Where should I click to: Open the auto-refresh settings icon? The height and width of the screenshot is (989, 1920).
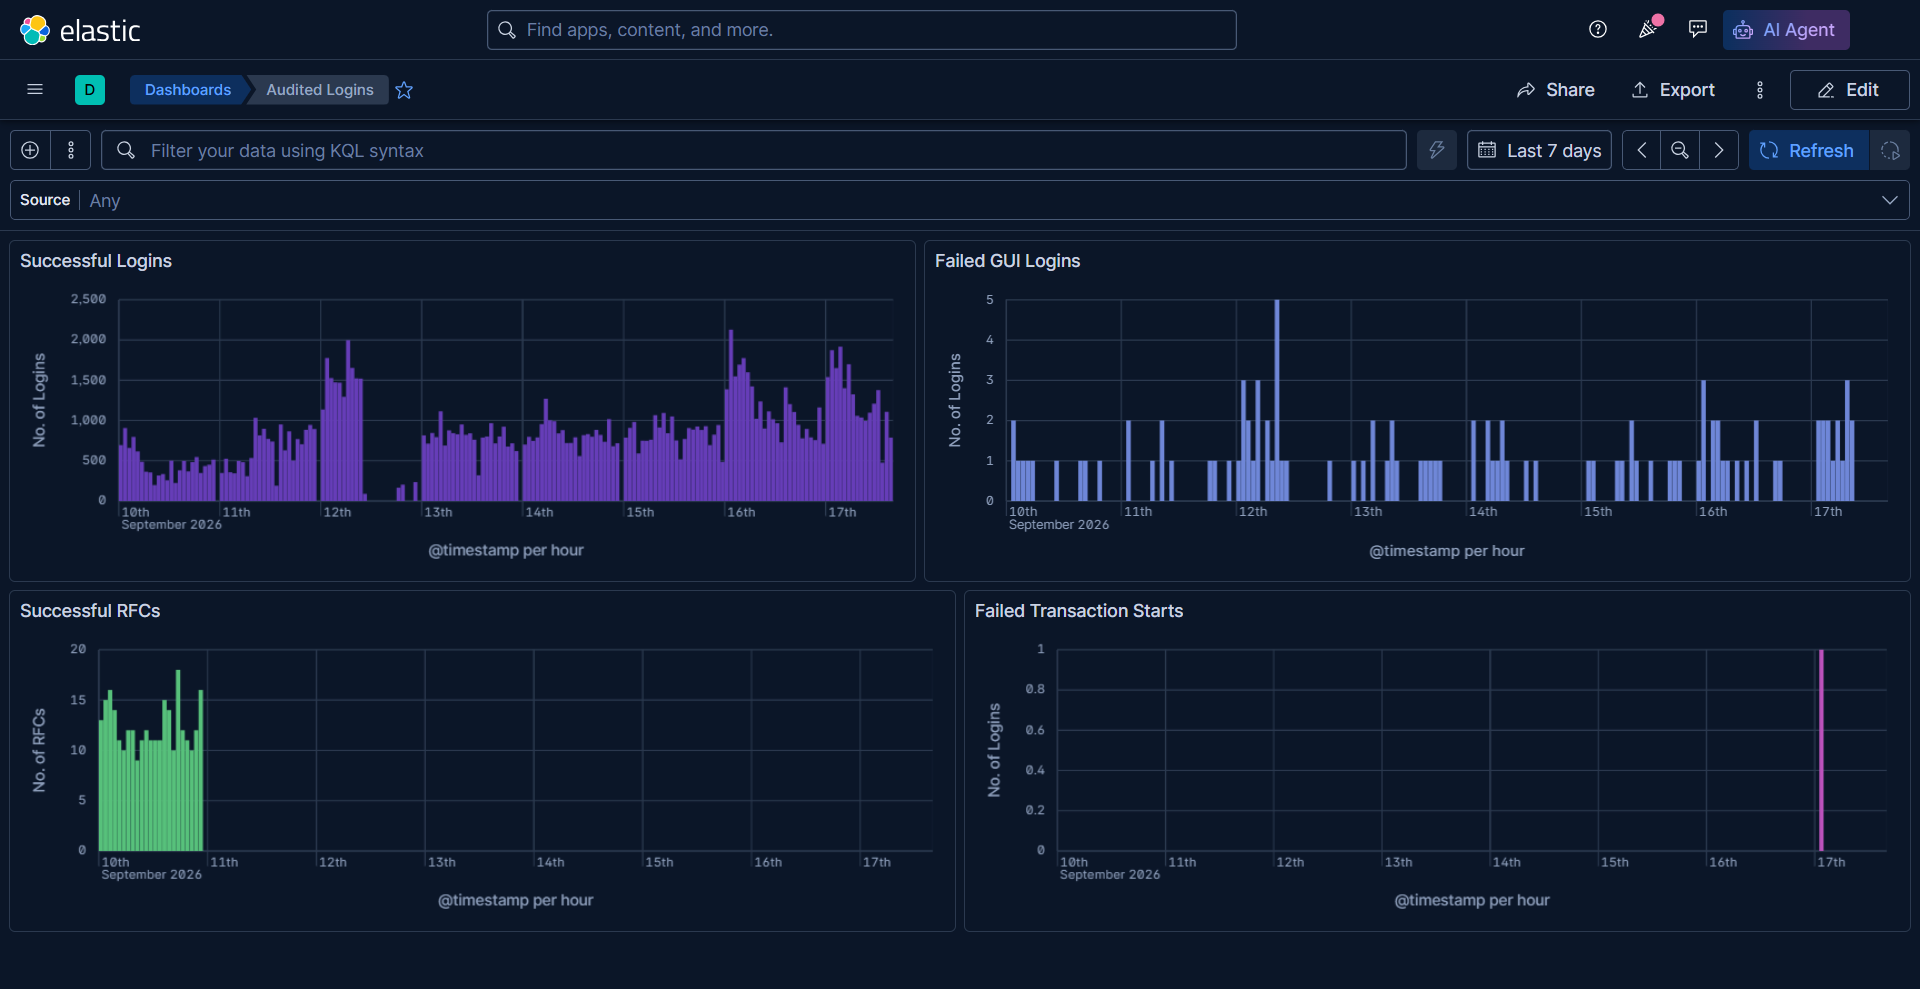coord(1890,150)
